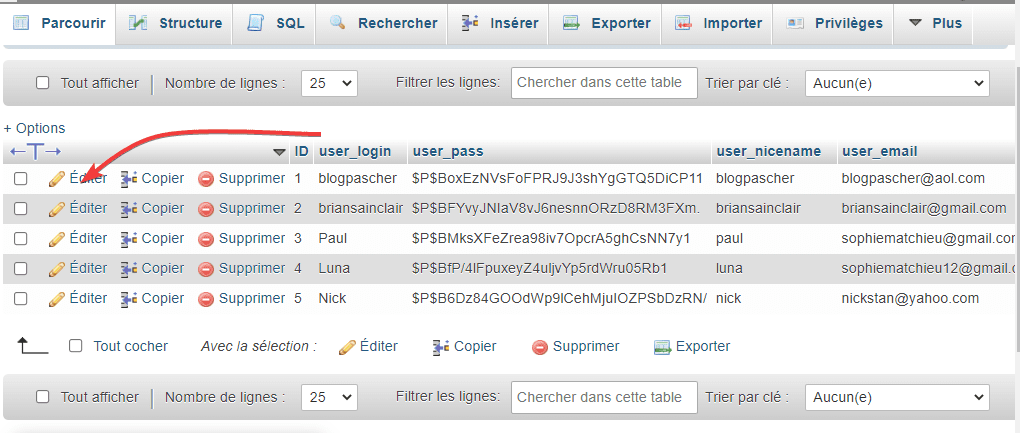This screenshot has height=433, width=1020.
Task: Click the Luna password hash cell
Action: point(539,268)
